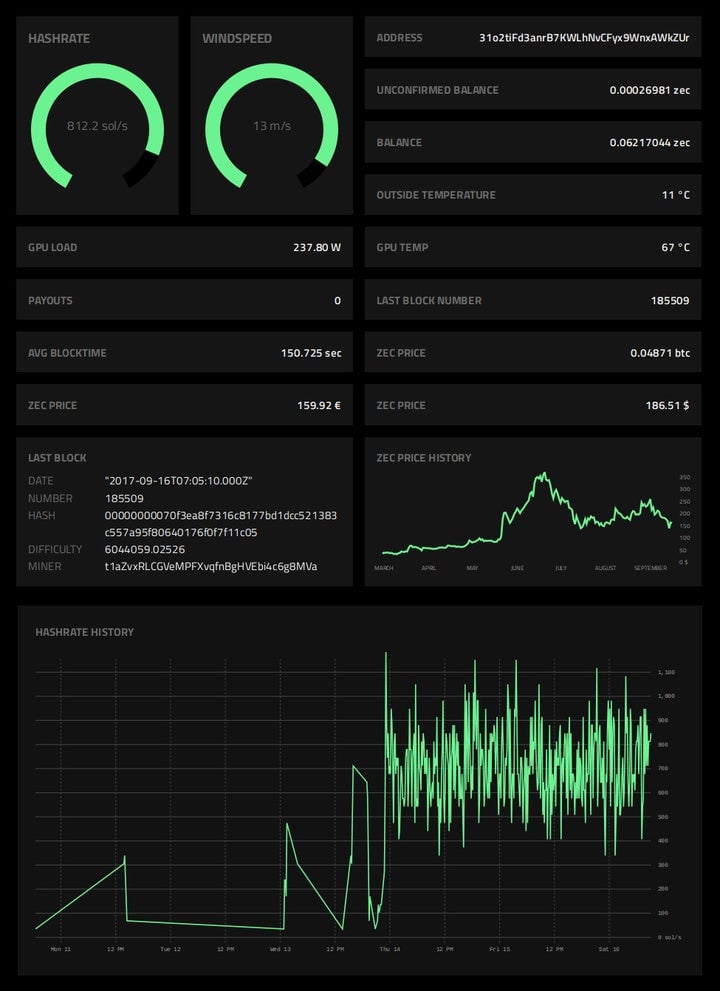The height and width of the screenshot is (991, 720).
Task: Click the Last Block Number 185509 card
Action: click(x=533, y=300)
